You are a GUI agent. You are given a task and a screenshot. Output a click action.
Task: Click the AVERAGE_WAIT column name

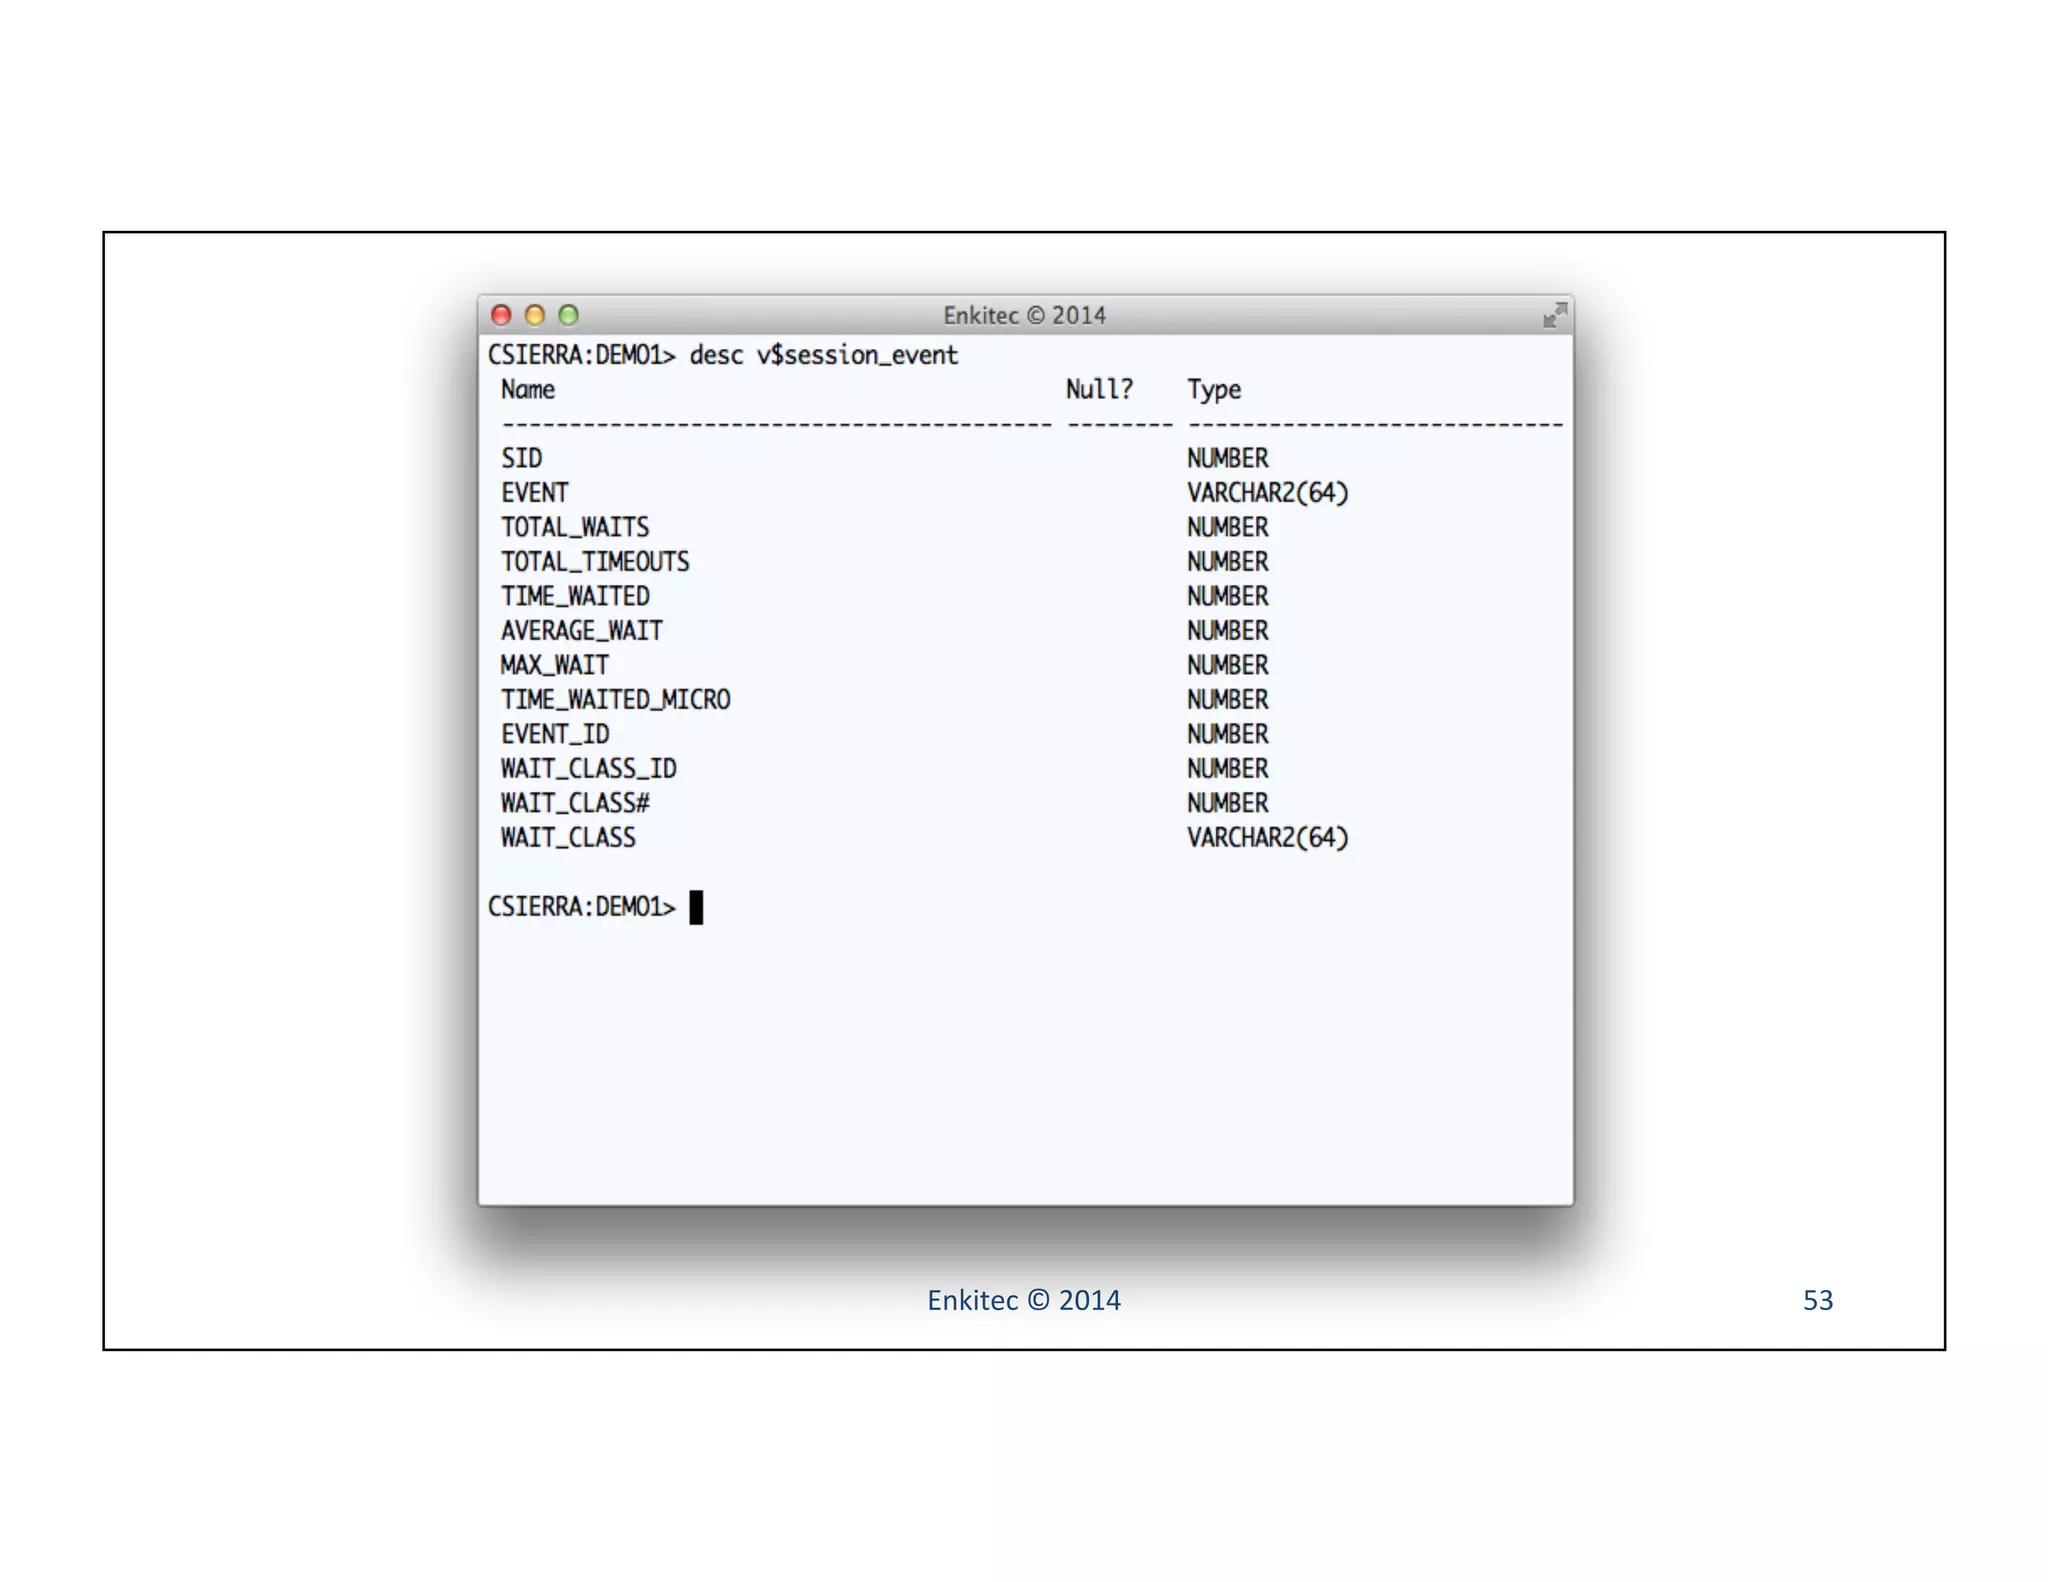[581, 631]
